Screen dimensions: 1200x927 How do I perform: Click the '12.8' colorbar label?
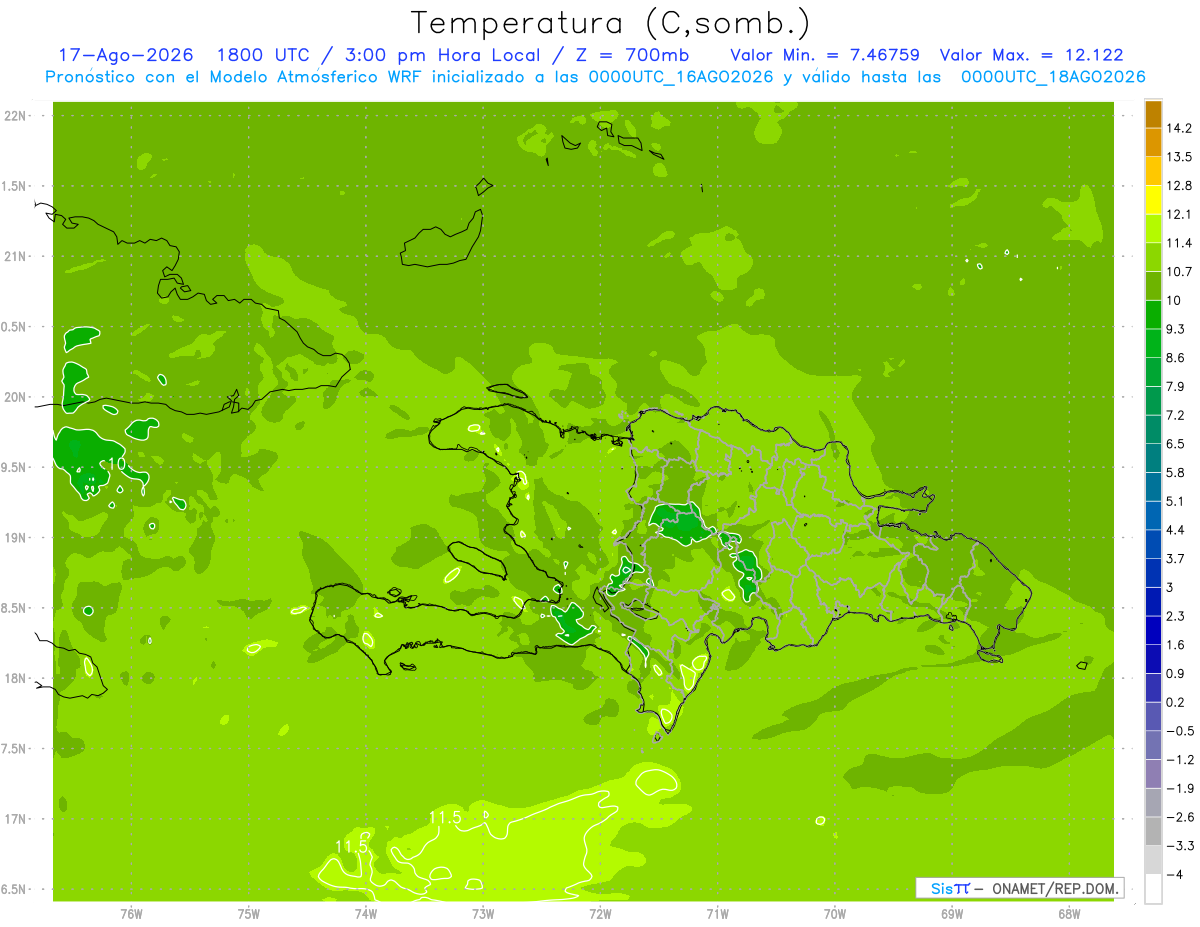pos(1180,185)
